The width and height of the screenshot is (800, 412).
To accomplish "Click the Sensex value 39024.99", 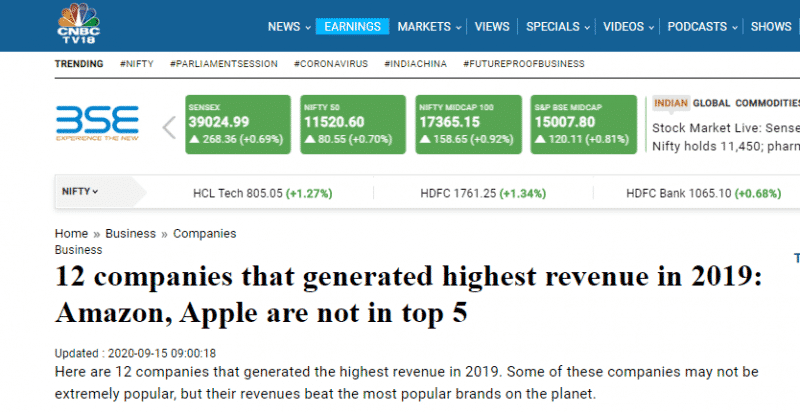I will 219,122.
